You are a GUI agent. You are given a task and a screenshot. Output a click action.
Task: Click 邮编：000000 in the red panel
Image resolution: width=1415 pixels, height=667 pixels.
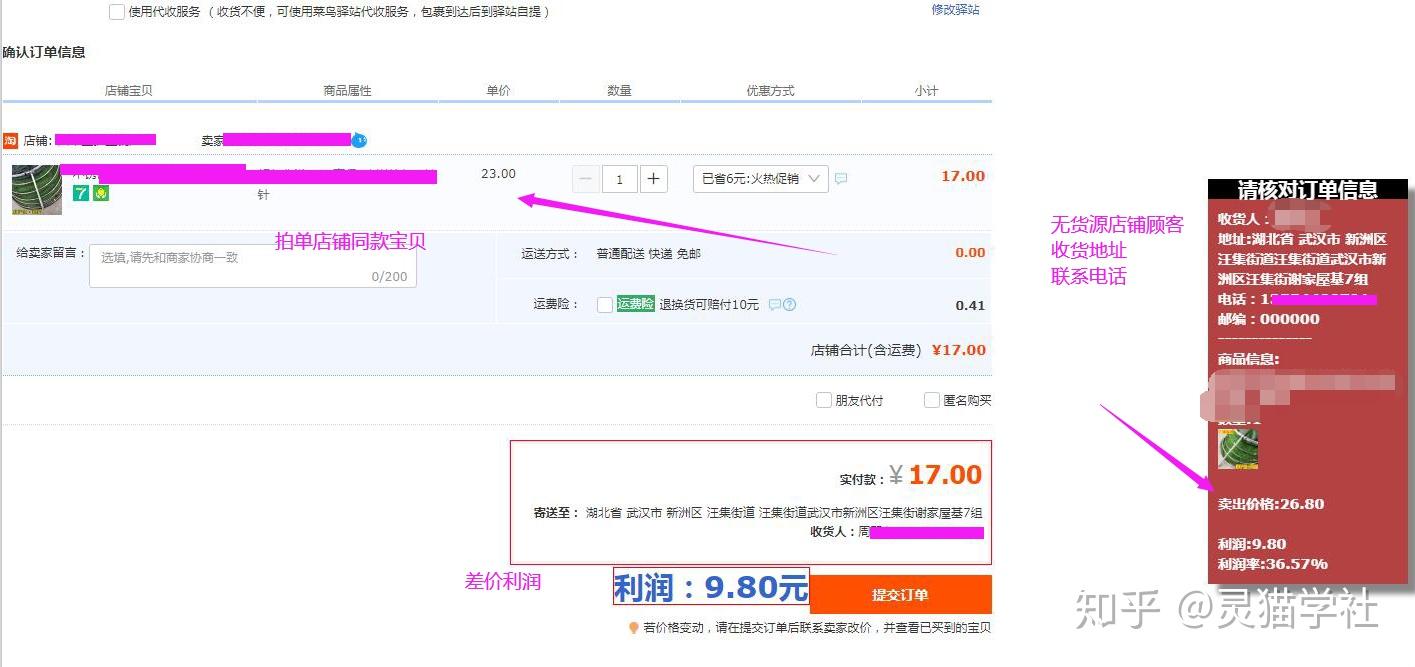1268,319
